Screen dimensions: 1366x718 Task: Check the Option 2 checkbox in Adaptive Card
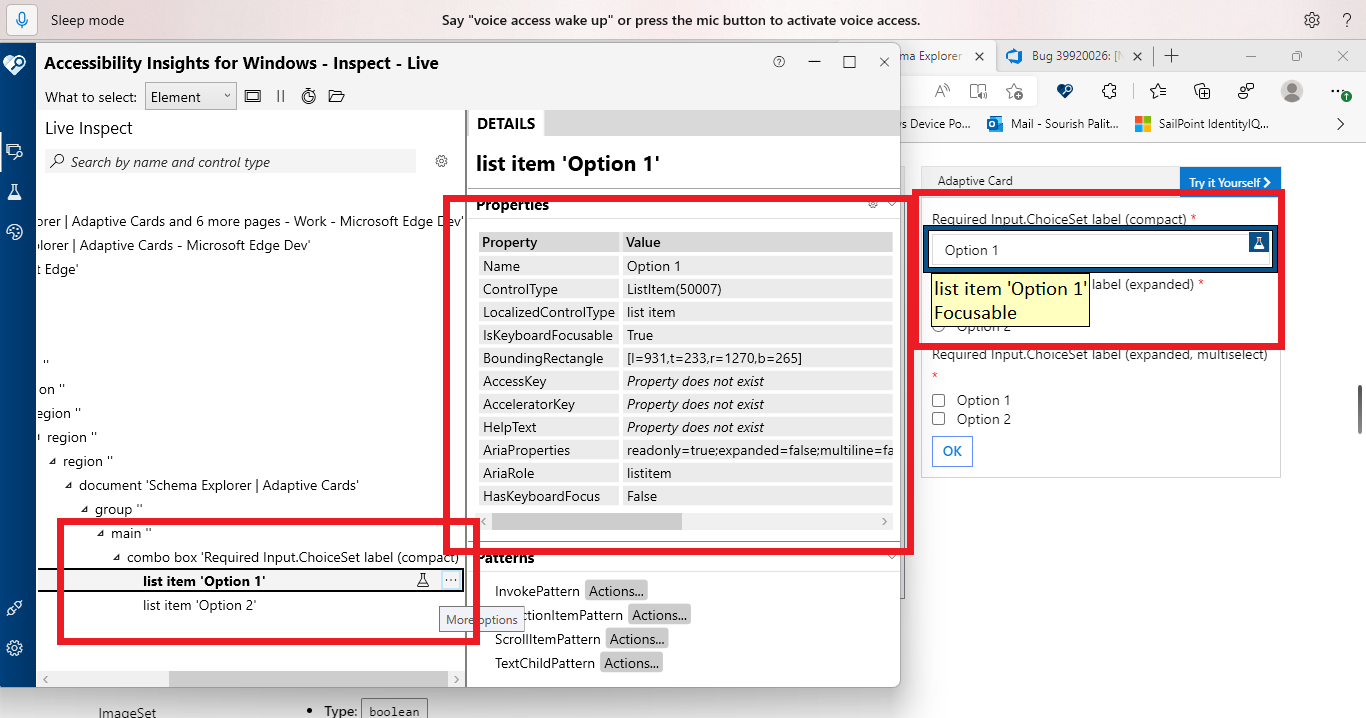point(938,418)
